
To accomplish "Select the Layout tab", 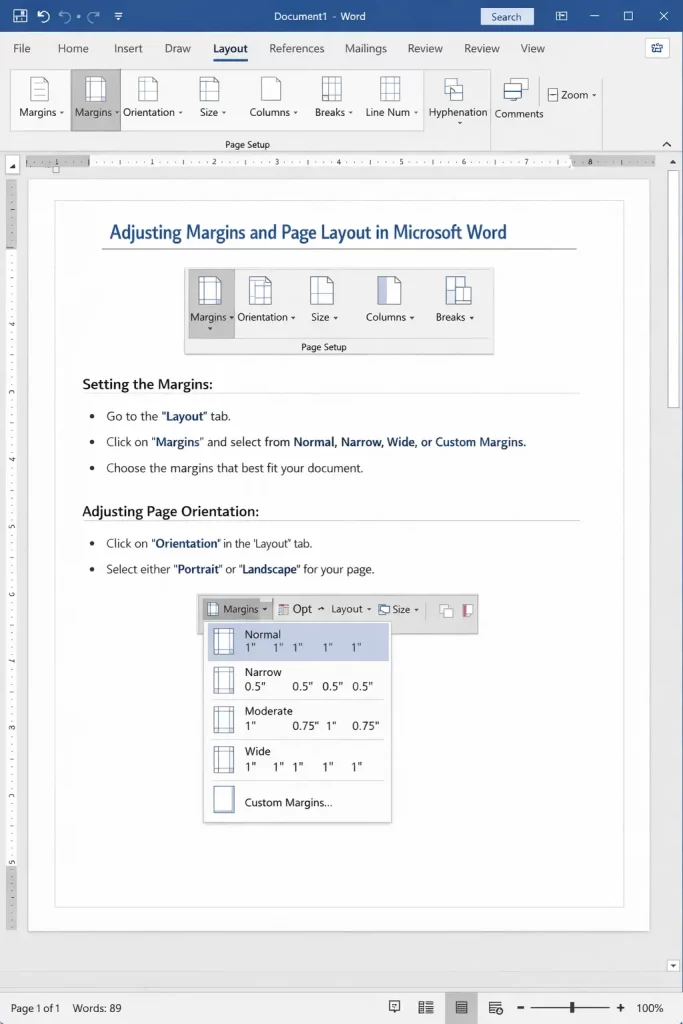I will (x=230, y=48).
